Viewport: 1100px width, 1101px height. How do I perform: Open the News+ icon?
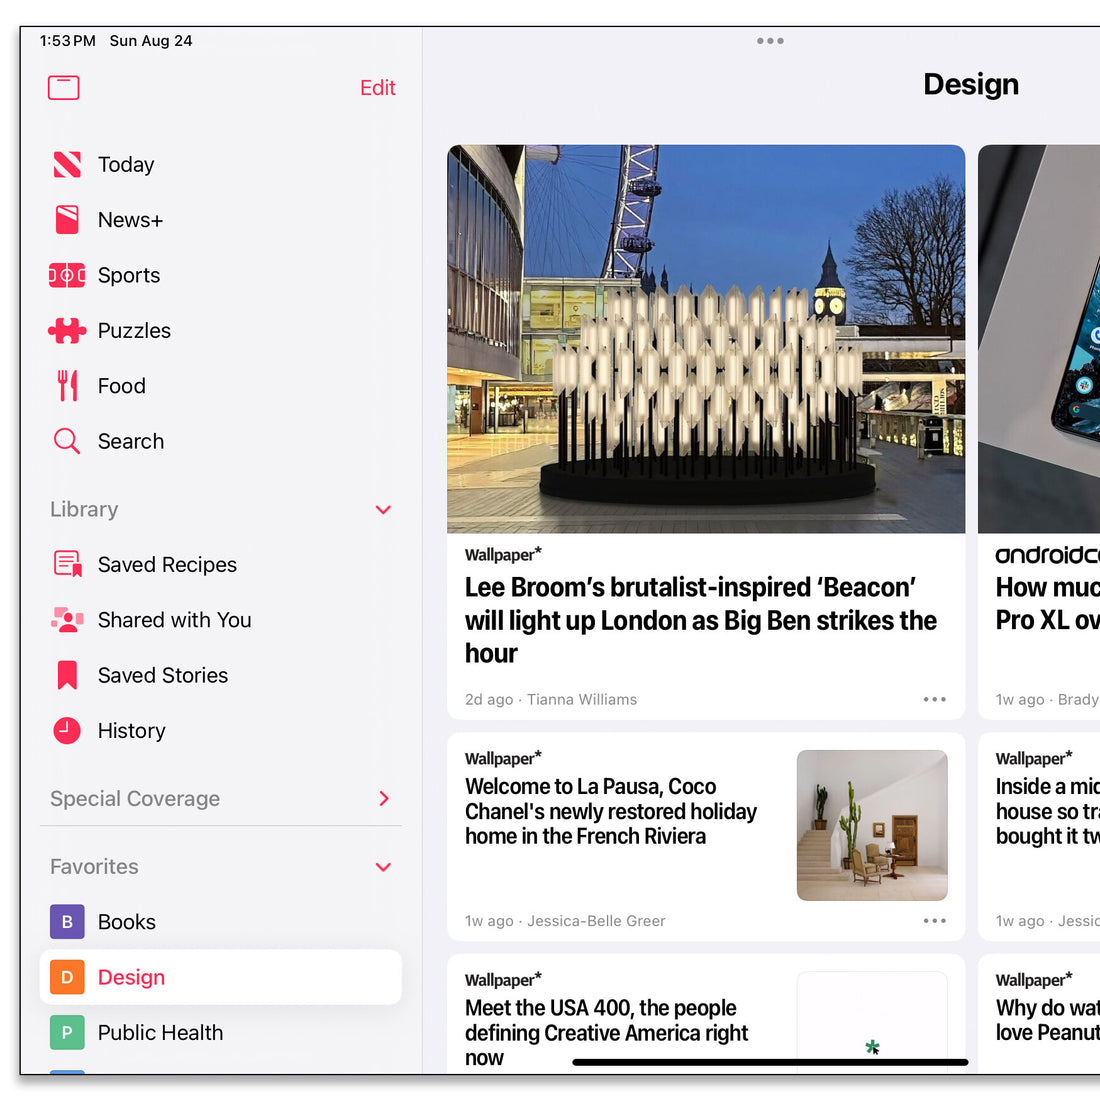pos(67,220)
